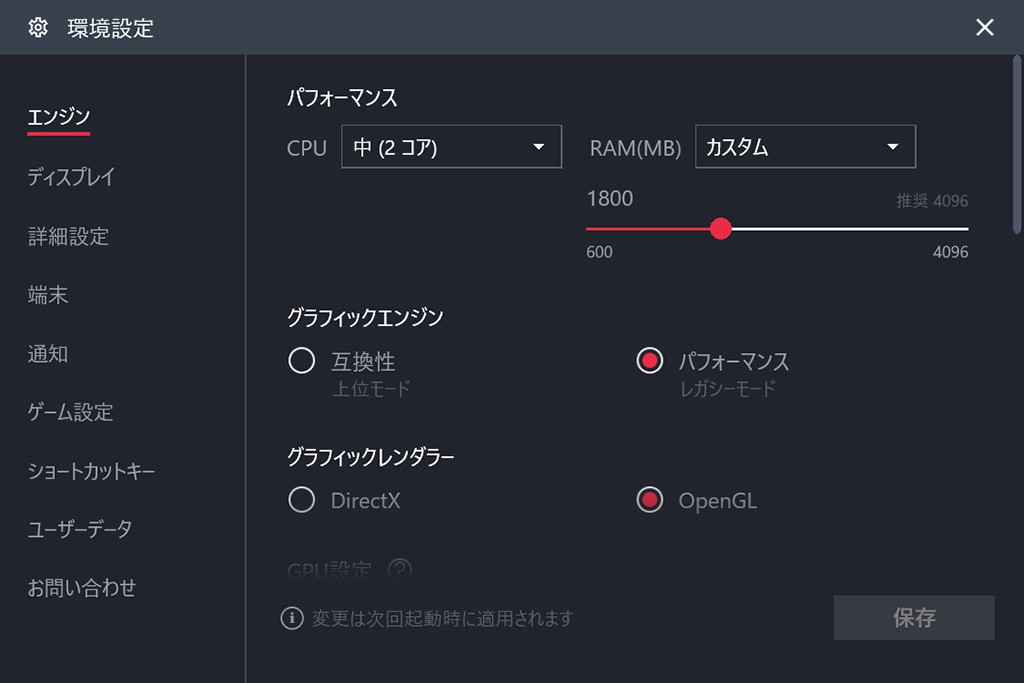
Task: Open the 通知 settings tab
Action: [x=48, y=354]
